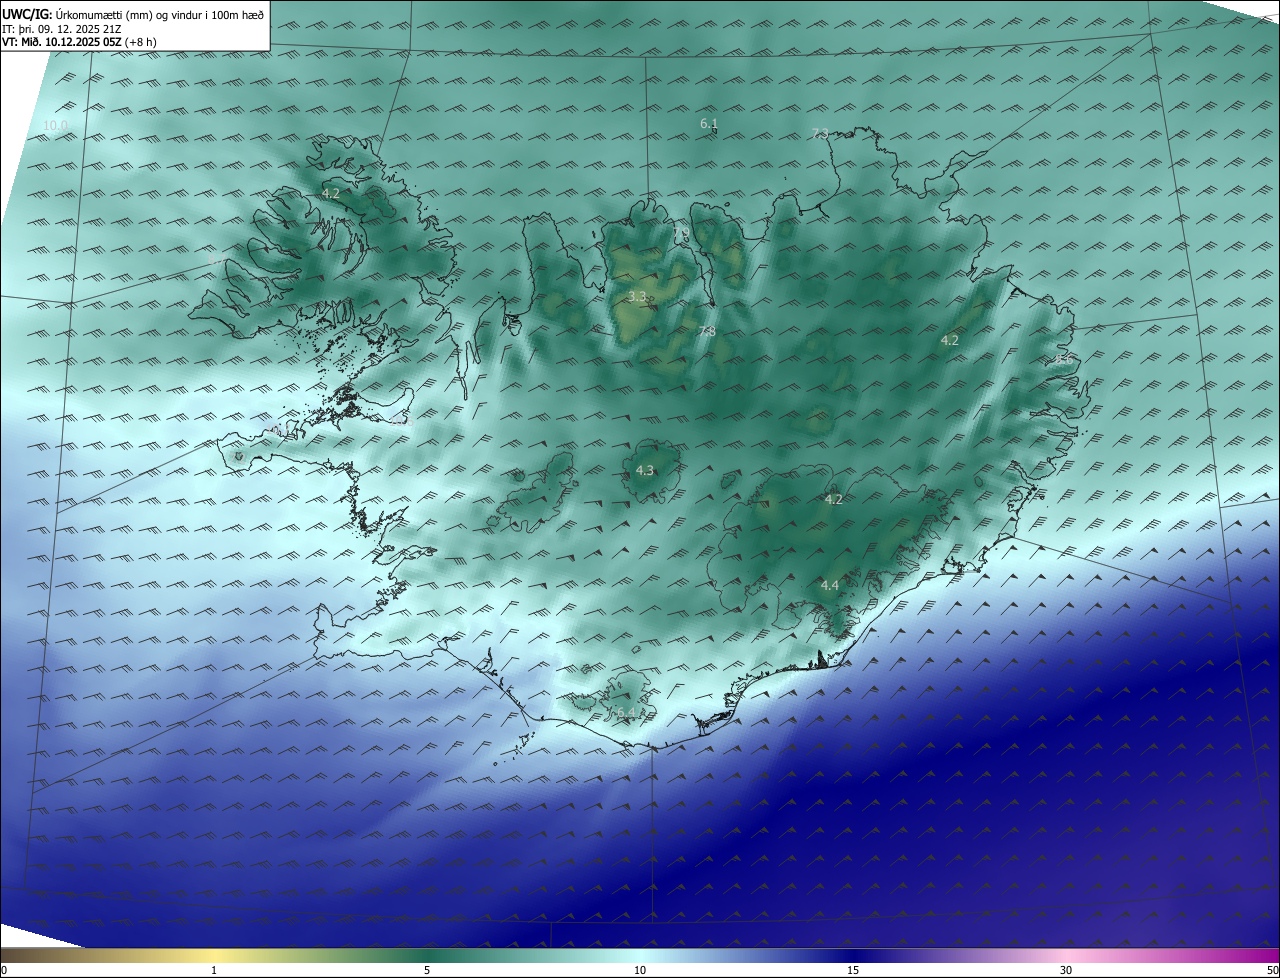Click the '30' tick on the color scale
Viewport: 1280px width, 978px height.
pos(1066,970)
